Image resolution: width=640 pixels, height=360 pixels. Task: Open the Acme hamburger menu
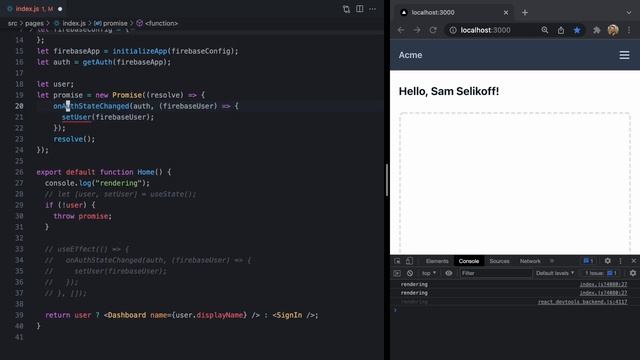624,55
